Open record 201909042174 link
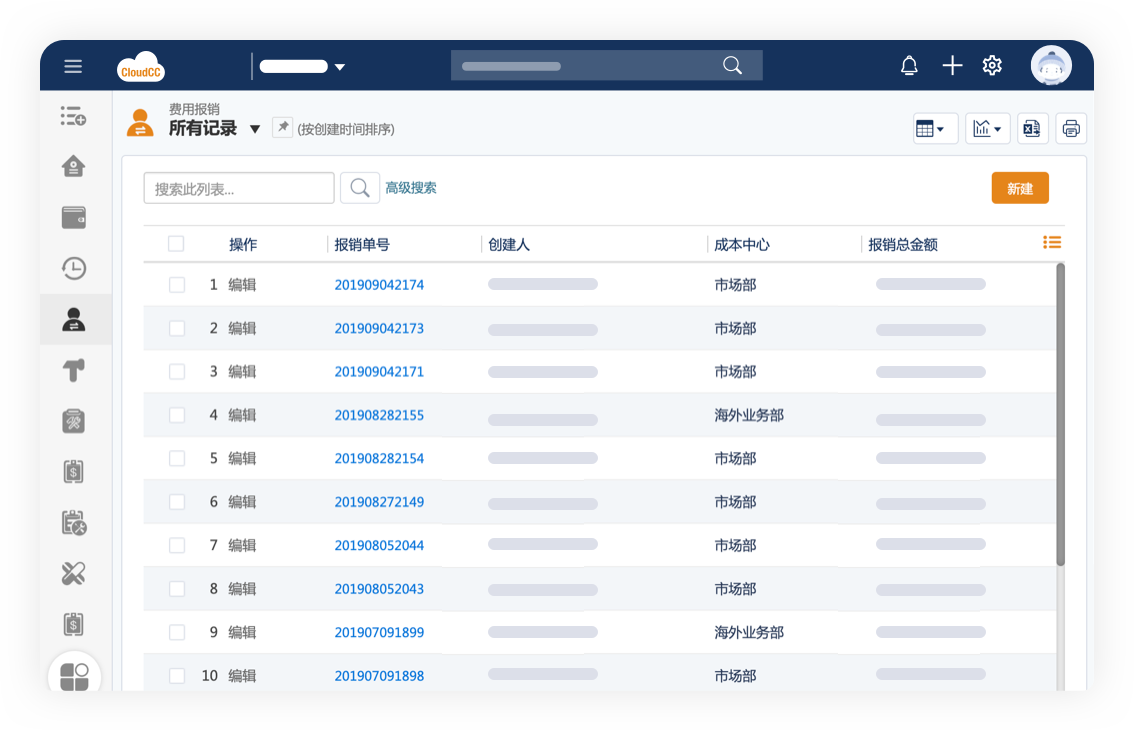The height and width of the screenshot is (730, 1134). (x=379, y=285)
